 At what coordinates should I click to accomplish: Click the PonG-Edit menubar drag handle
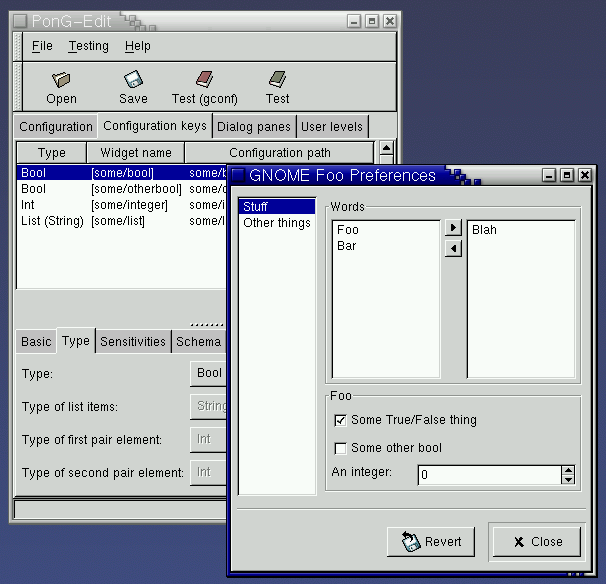18,47
